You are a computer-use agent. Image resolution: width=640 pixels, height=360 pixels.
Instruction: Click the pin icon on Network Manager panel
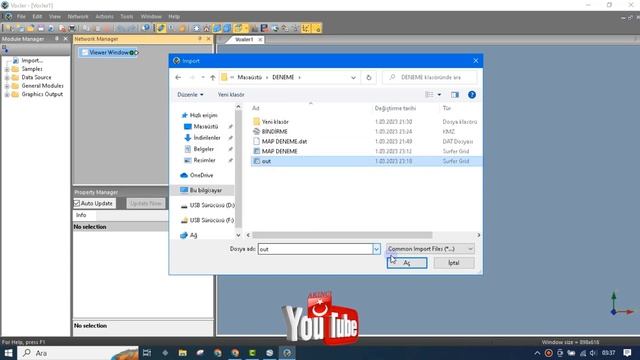200,39
